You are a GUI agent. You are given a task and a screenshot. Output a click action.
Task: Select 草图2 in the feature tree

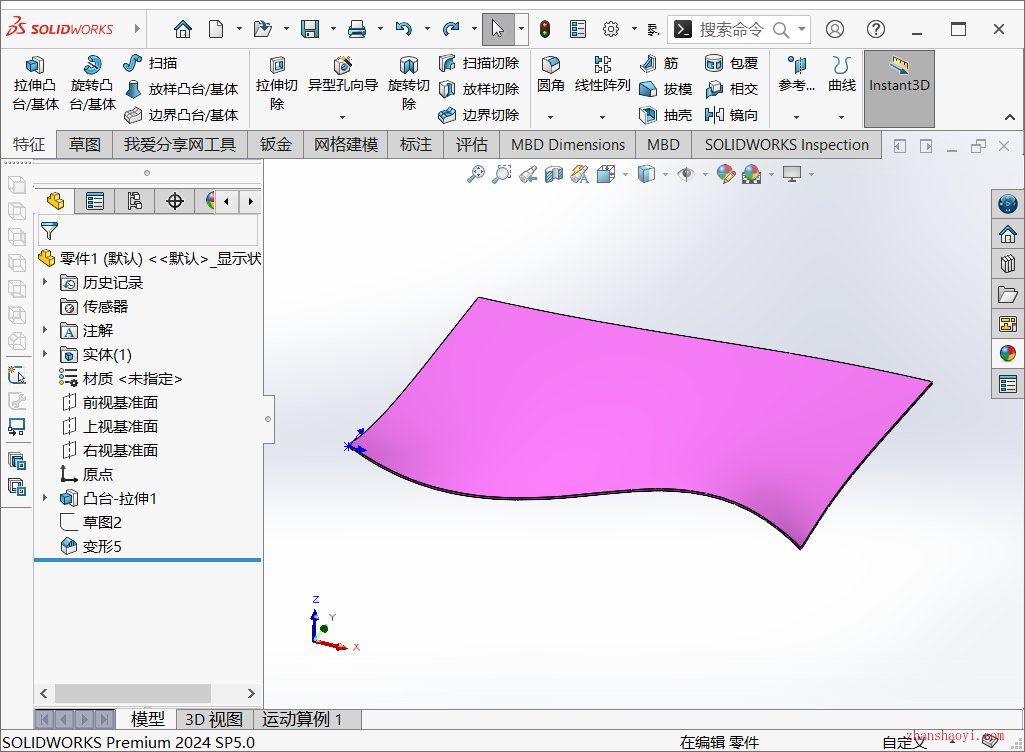pos(92,522)
